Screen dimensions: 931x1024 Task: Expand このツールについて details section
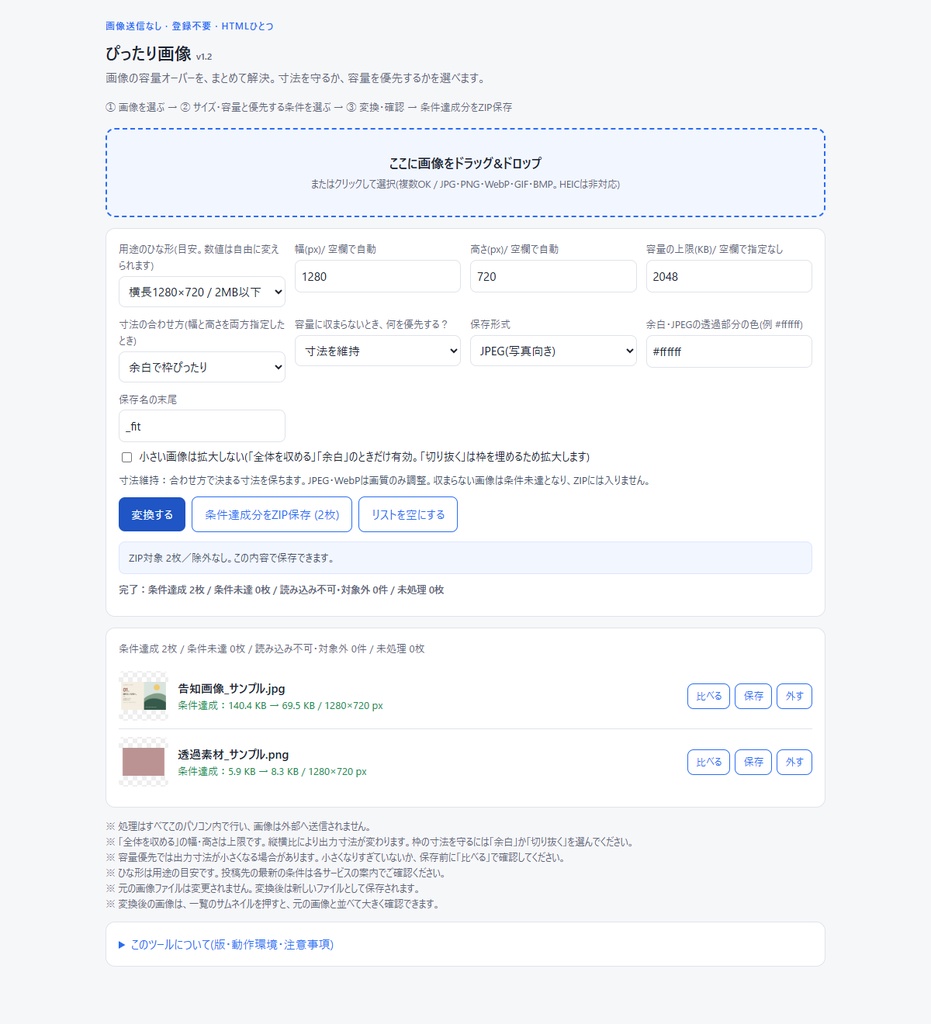pyautogui.click(x=226, y=944)
